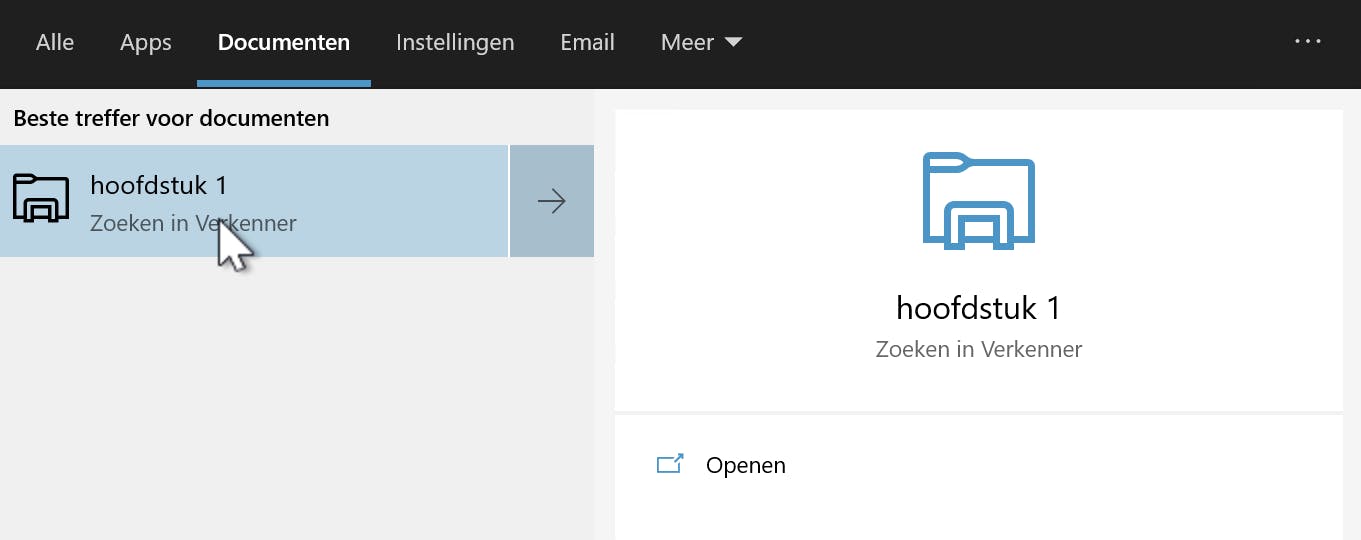Image resolution: width=1361 pixels, height=540 pixels.
Task: Click the File Explorer icon beside hoofdstuk 1 result
Action: tap(41, 199)
